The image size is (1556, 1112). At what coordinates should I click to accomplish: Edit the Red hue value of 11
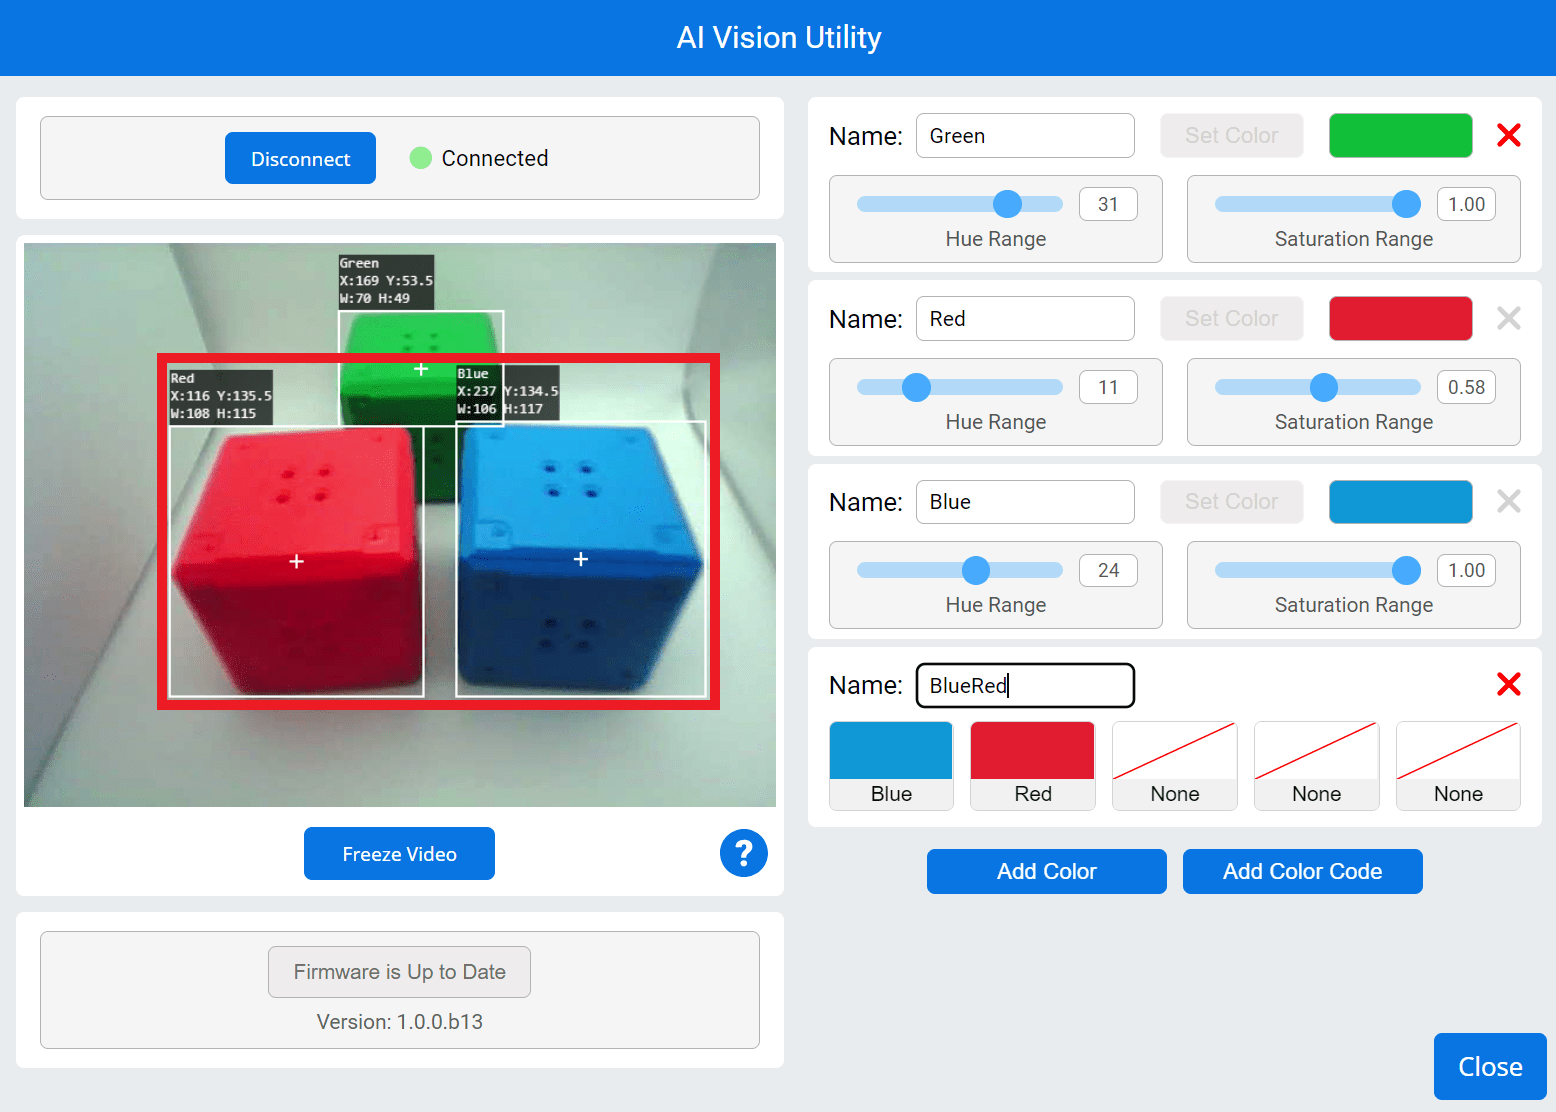point(1107,386)
